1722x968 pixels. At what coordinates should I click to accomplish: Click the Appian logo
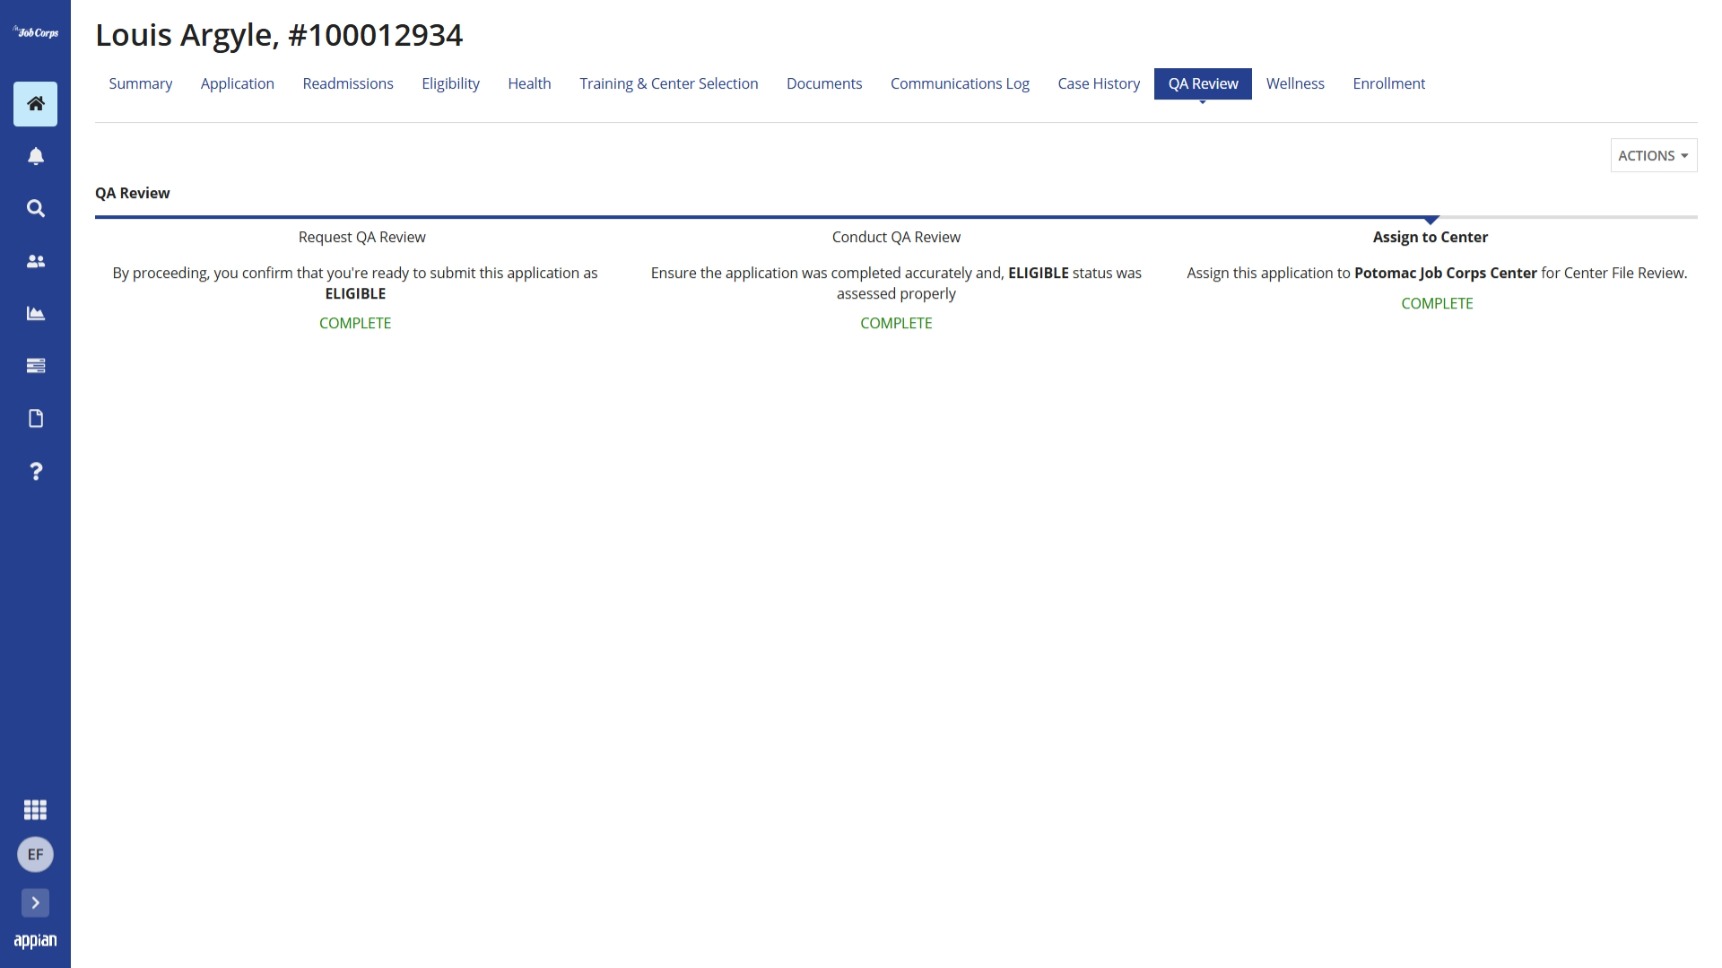tap(35, 940)
